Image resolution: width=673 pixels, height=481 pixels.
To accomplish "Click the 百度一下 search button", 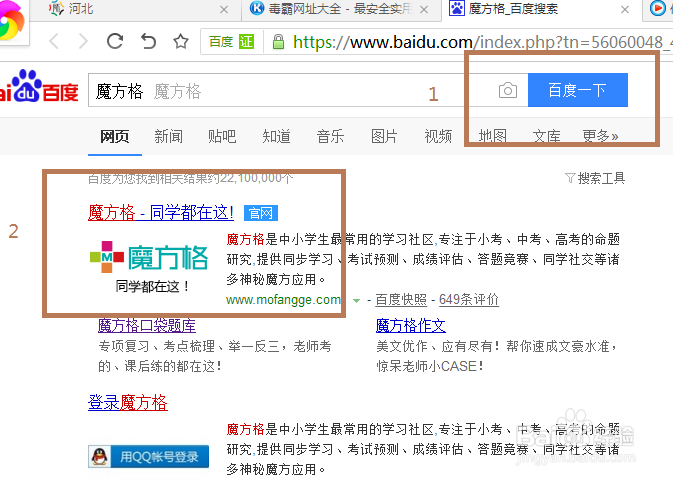I will click(x=578, y=90).
